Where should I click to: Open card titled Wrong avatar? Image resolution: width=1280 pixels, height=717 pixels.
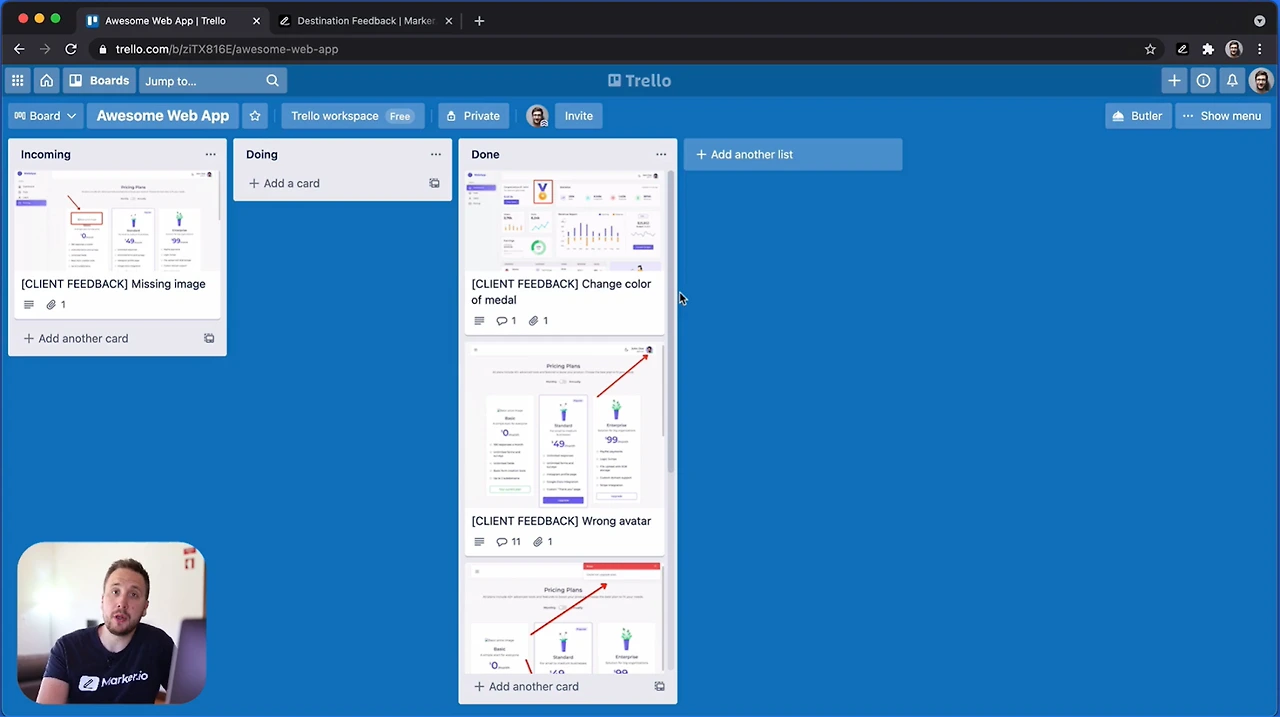pos(561,521)
